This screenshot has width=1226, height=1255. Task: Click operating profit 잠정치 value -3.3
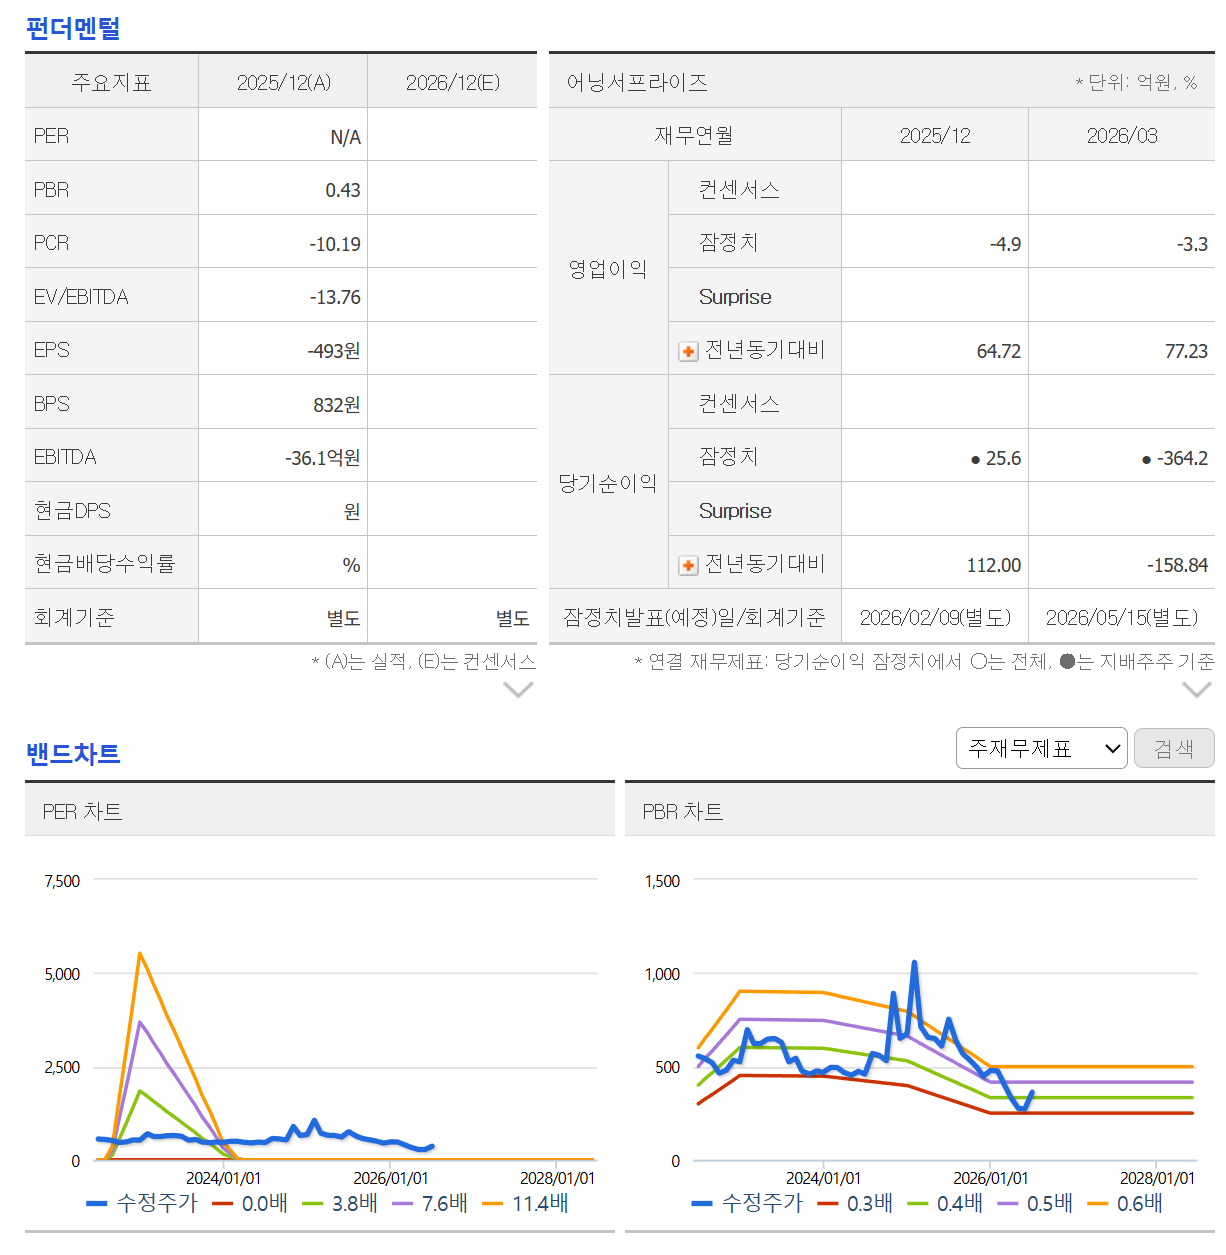pyautogui.click(x=1192, y=244)
